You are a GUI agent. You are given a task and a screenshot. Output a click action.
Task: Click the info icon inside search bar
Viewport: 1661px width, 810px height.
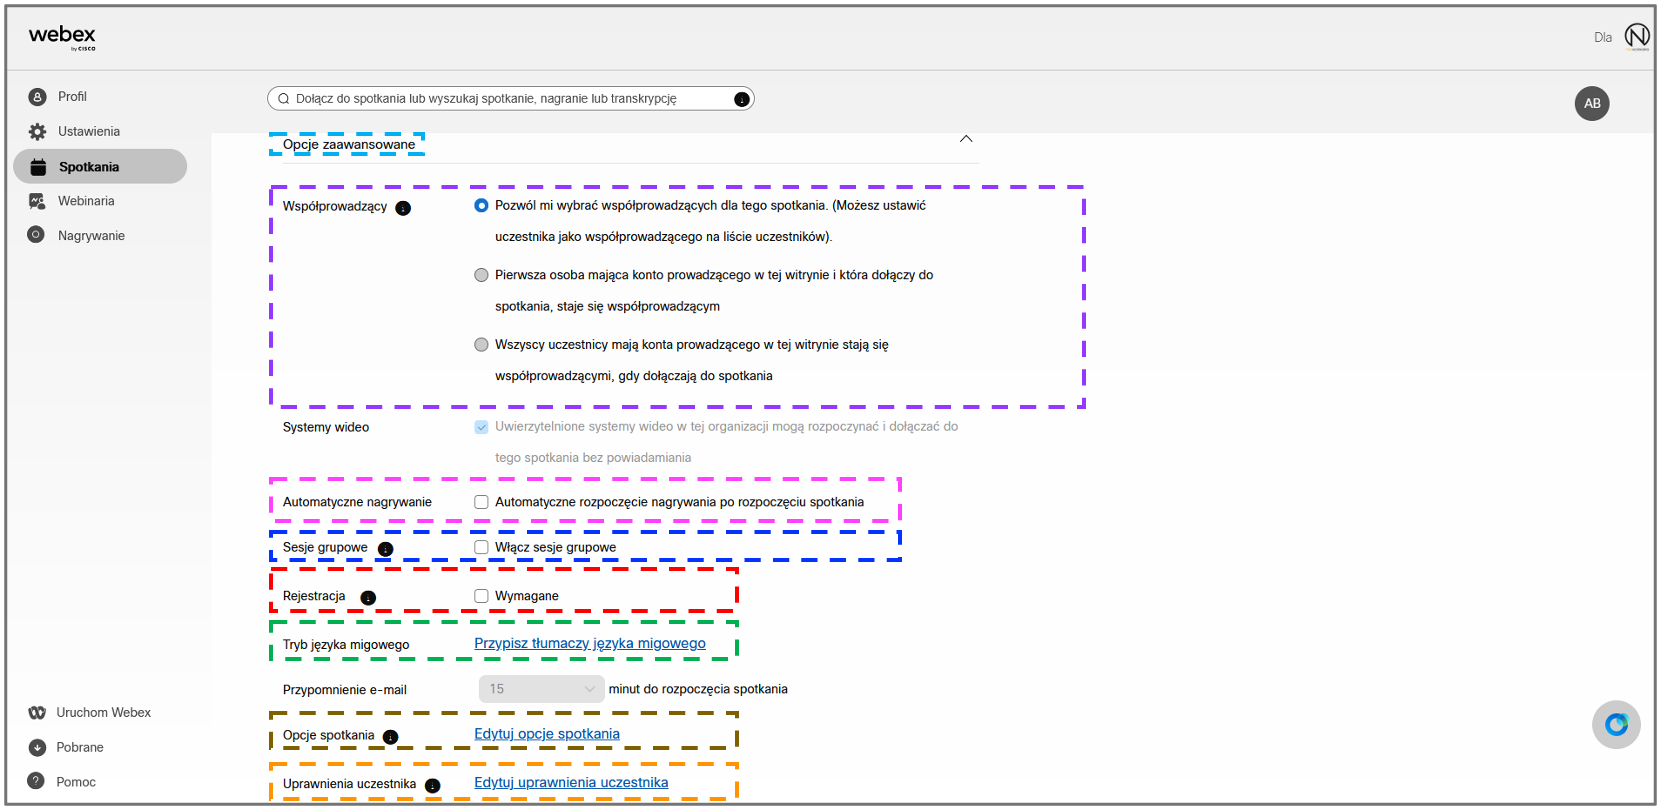pos(741,99)
